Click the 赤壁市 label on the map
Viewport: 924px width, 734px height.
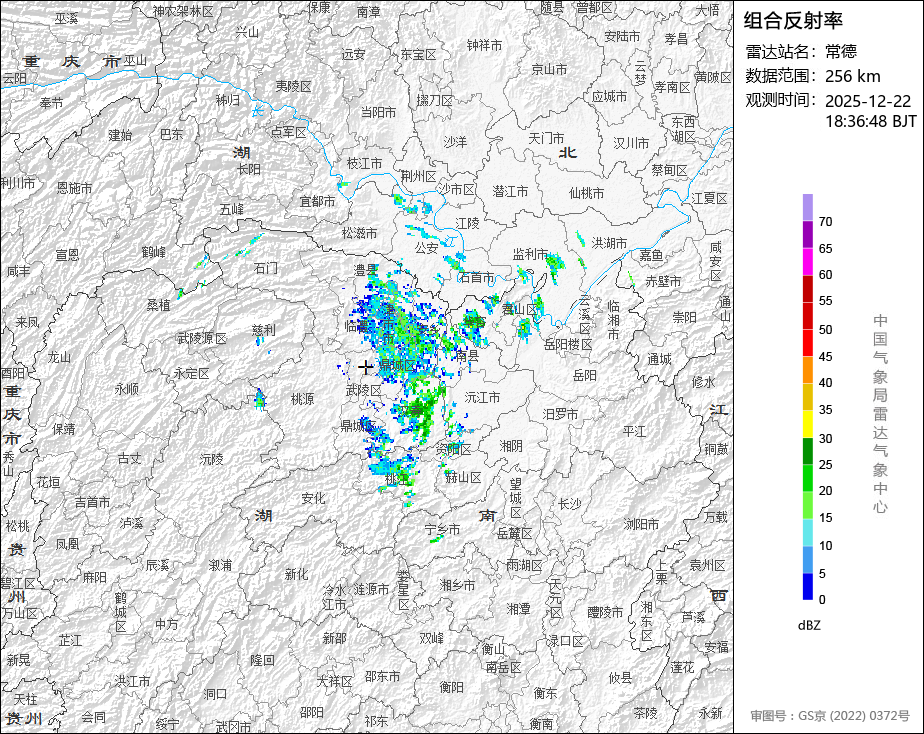point(663,282)
